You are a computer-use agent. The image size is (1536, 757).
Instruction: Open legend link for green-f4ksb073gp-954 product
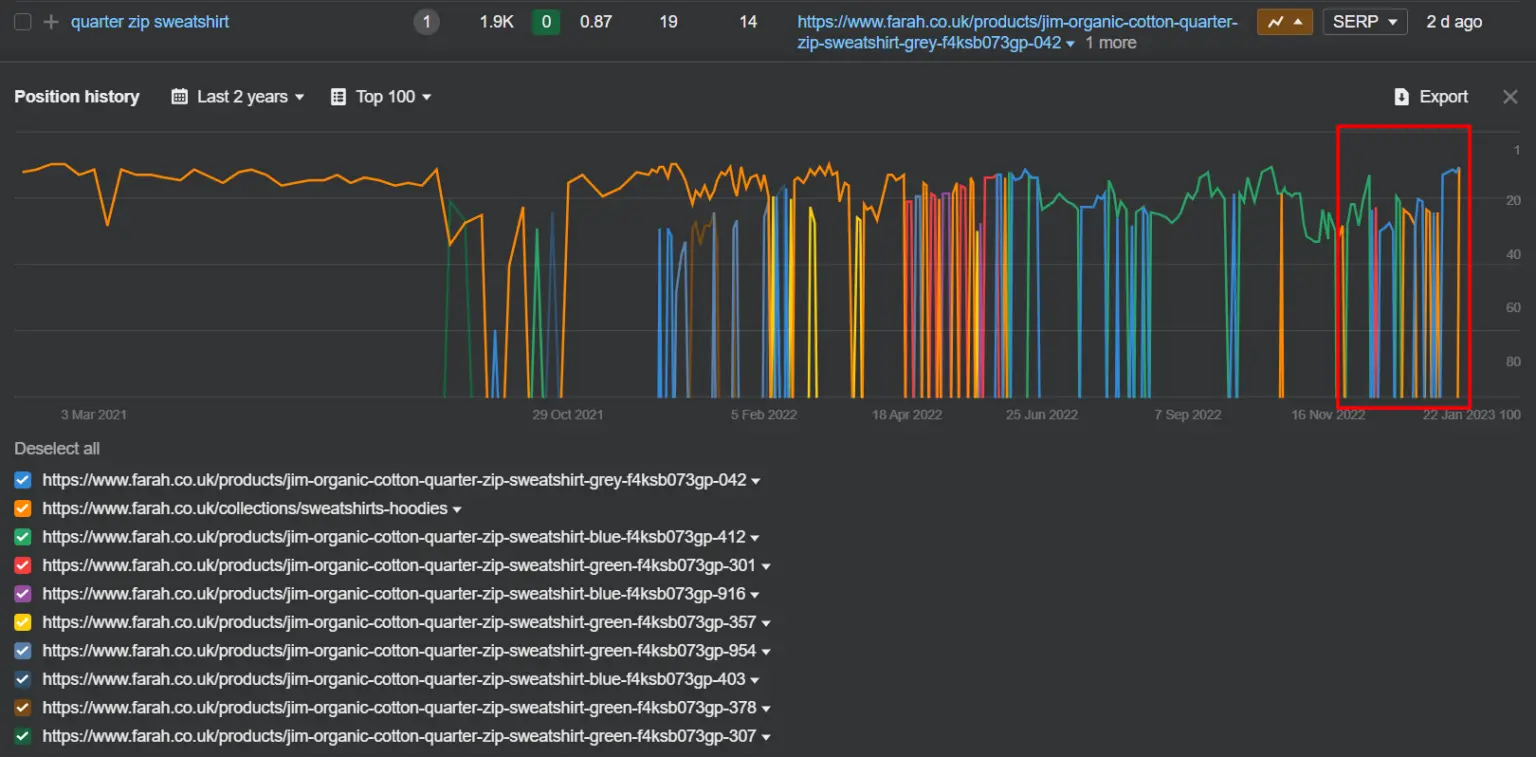pyautogui.click(x=399, y=651)
